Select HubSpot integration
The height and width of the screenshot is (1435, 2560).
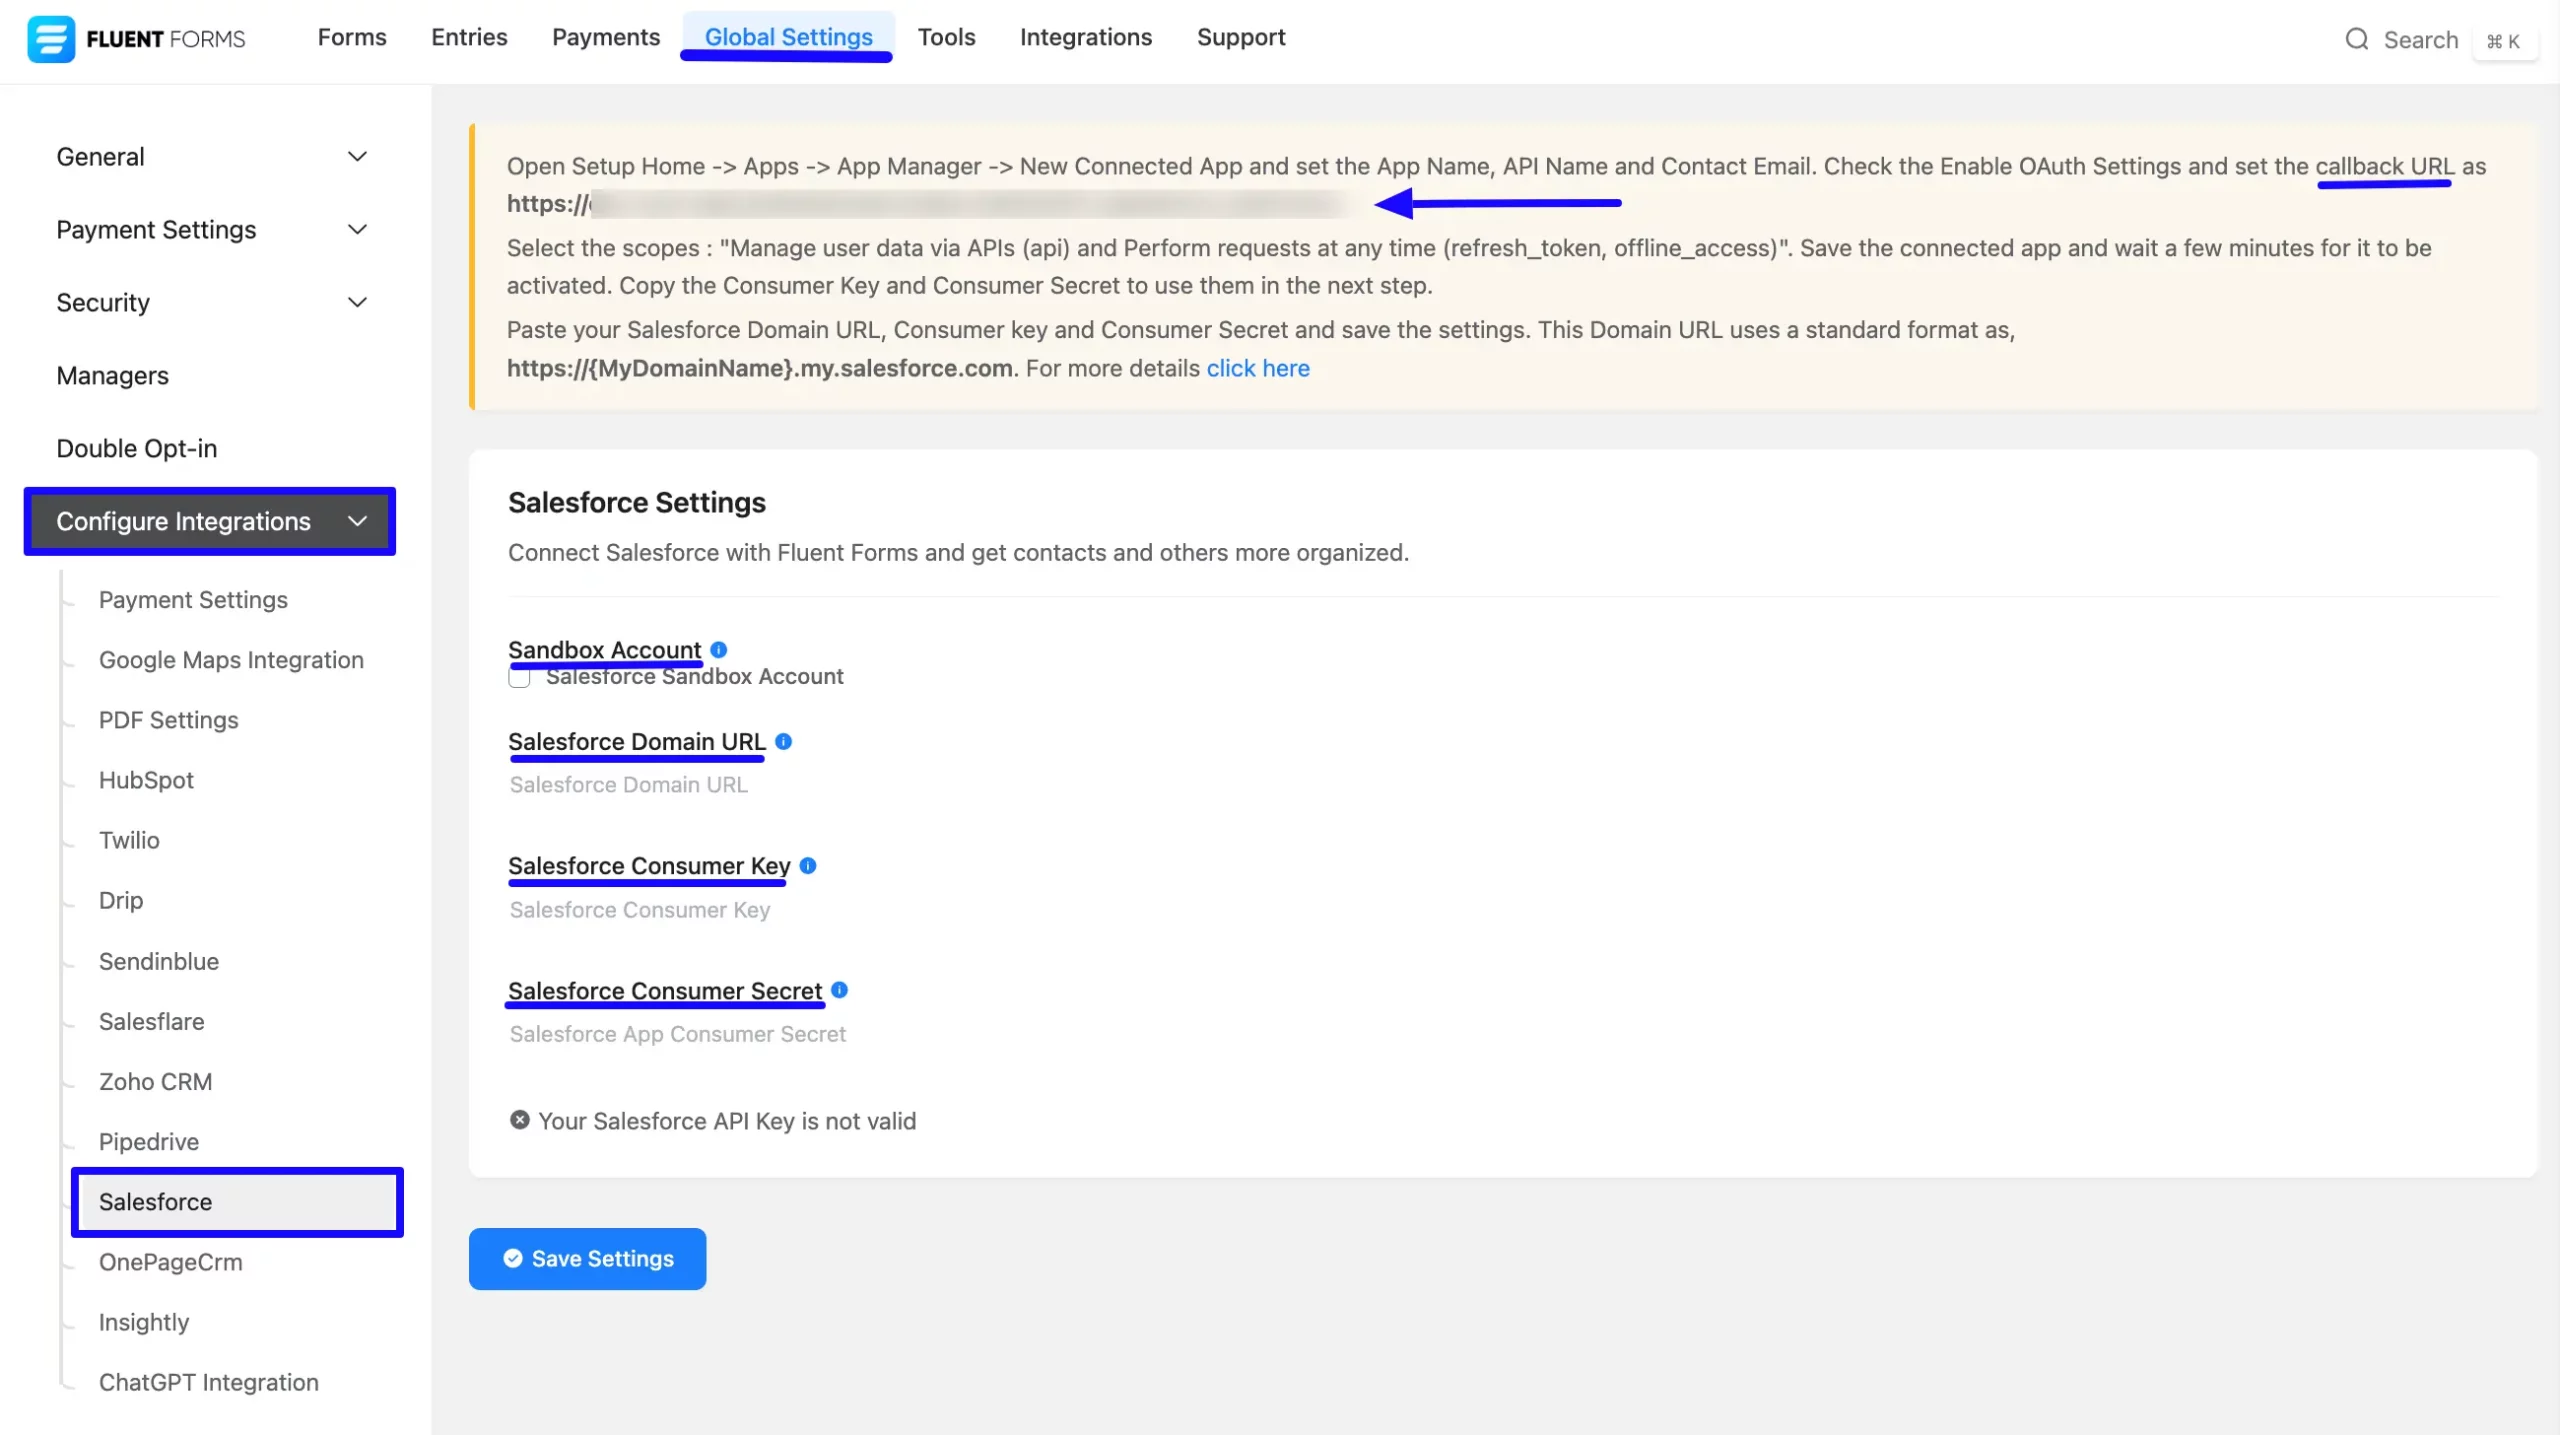[x=146, y=780]
